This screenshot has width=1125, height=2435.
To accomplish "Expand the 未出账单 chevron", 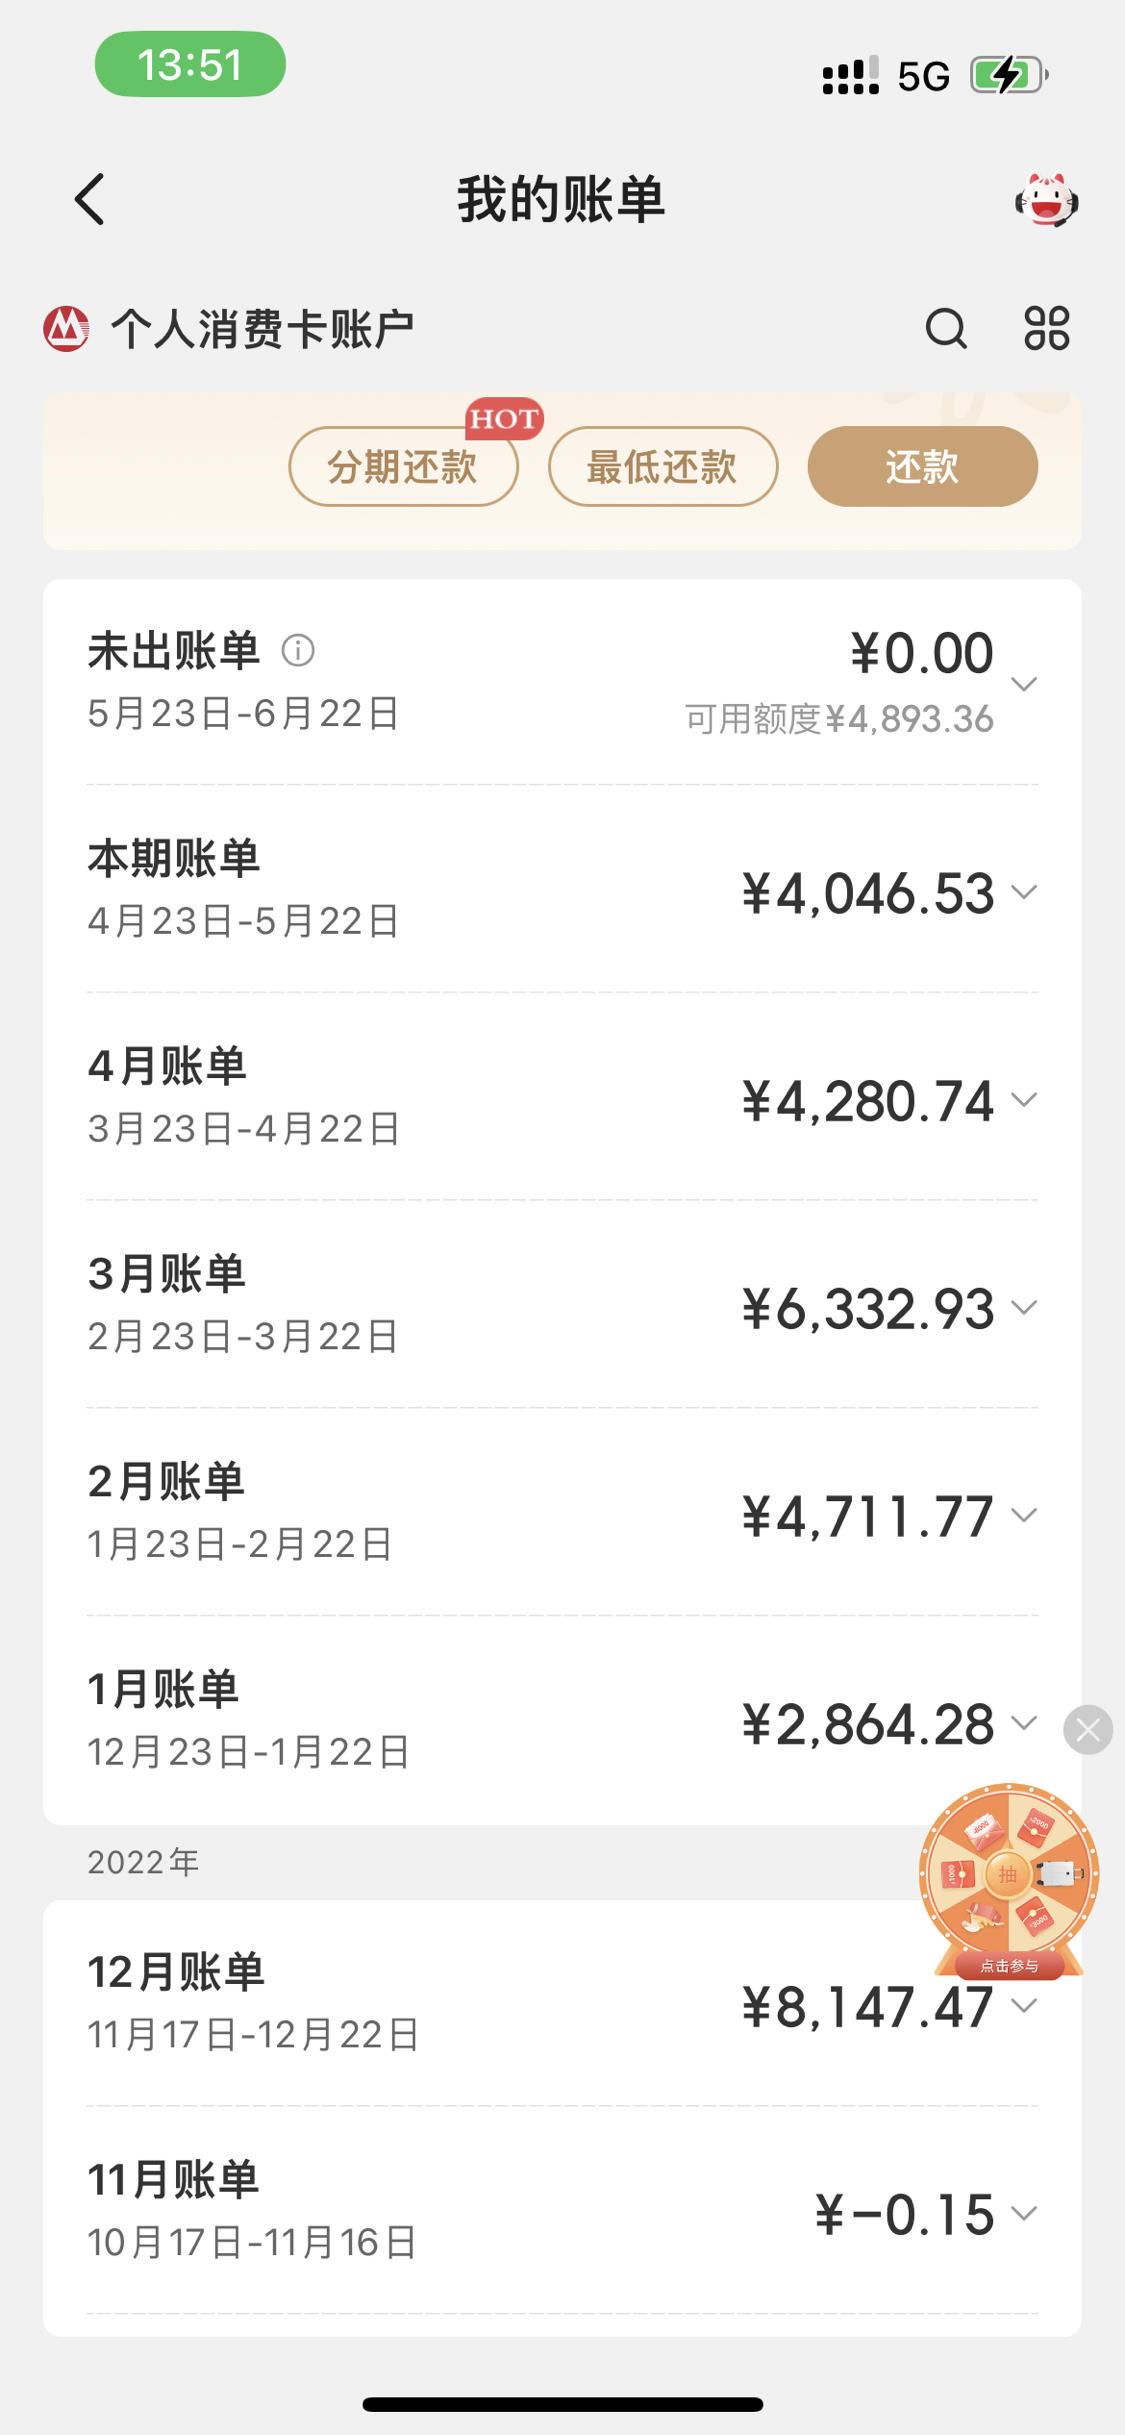I will point(1024,684).
